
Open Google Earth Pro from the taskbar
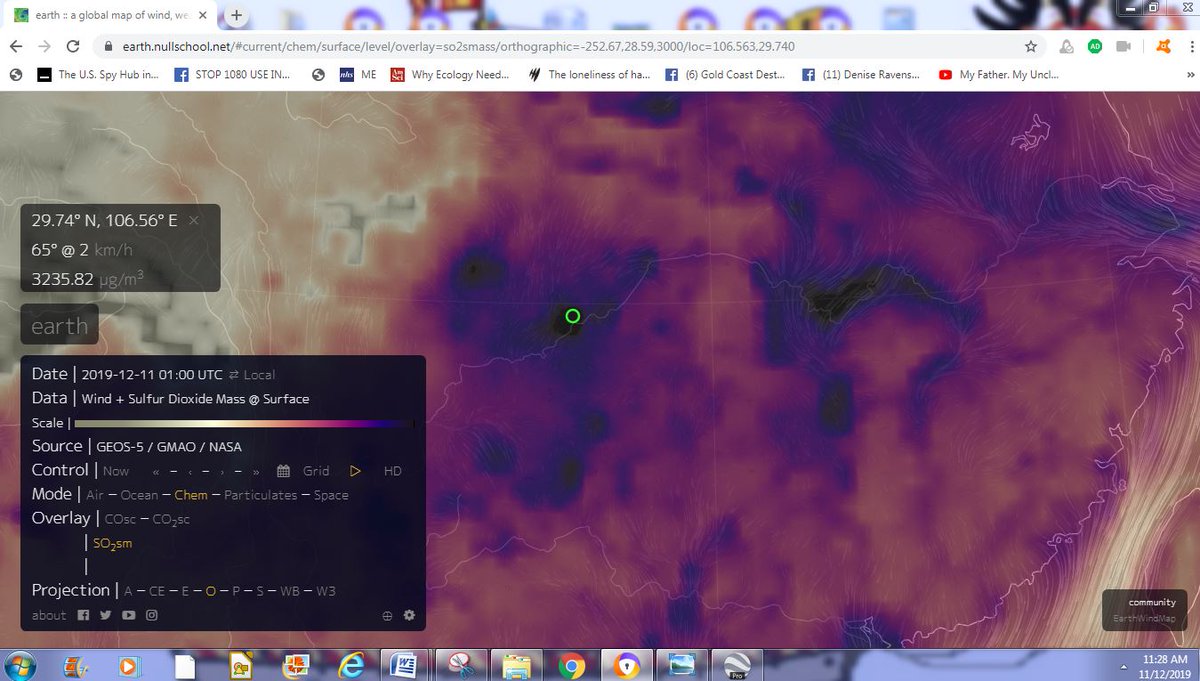(738, 665)
